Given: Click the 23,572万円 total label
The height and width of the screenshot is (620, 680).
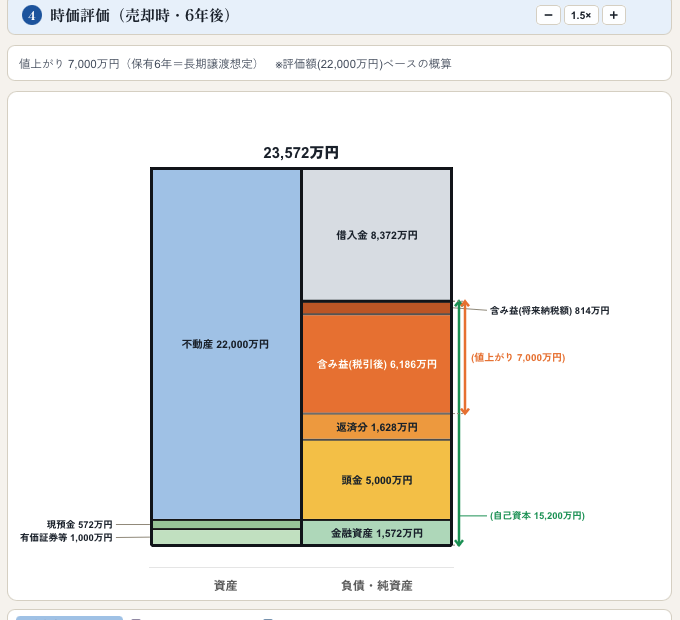Looking at the screenshot, I should (x=301, y=153).
